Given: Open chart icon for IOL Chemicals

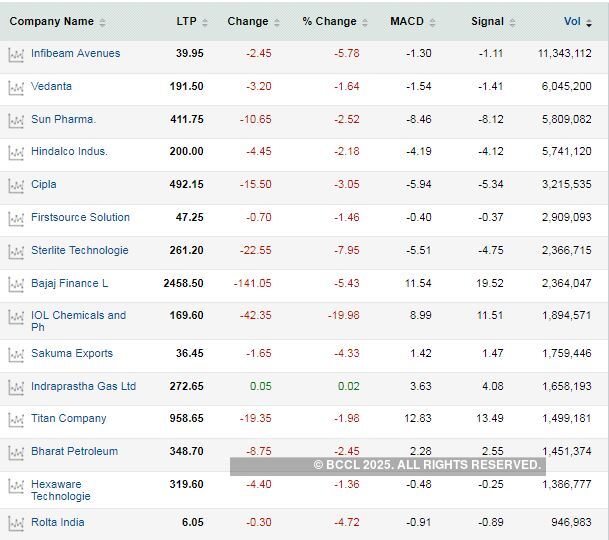Looking at the screenshot, I should coord(16,317).
